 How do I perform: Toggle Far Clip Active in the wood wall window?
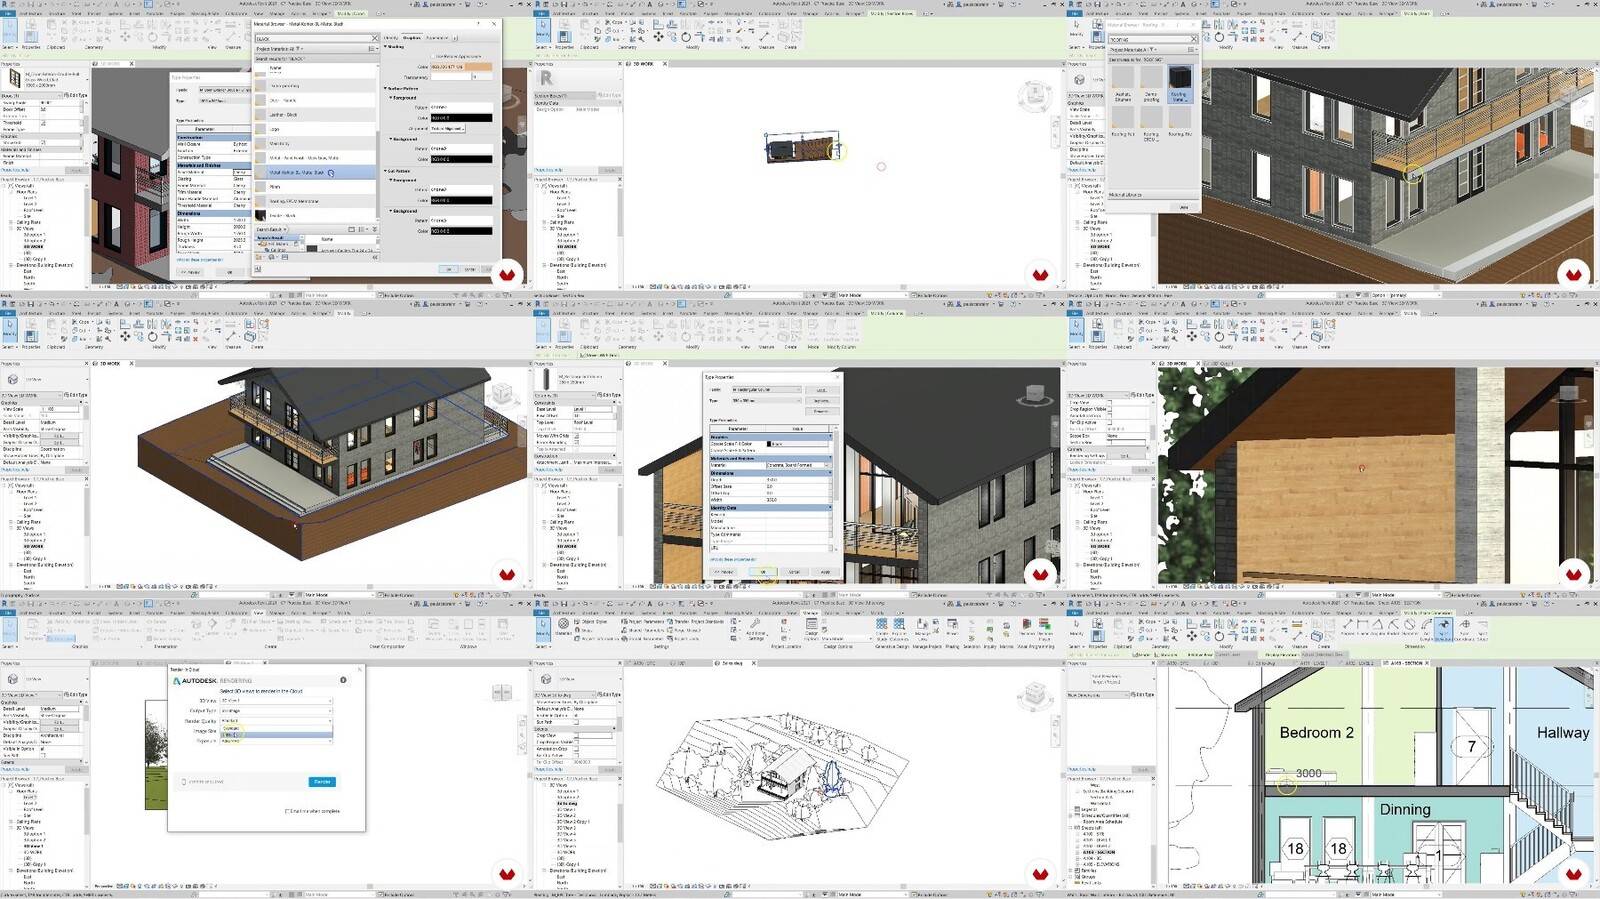pos(1109,422)
